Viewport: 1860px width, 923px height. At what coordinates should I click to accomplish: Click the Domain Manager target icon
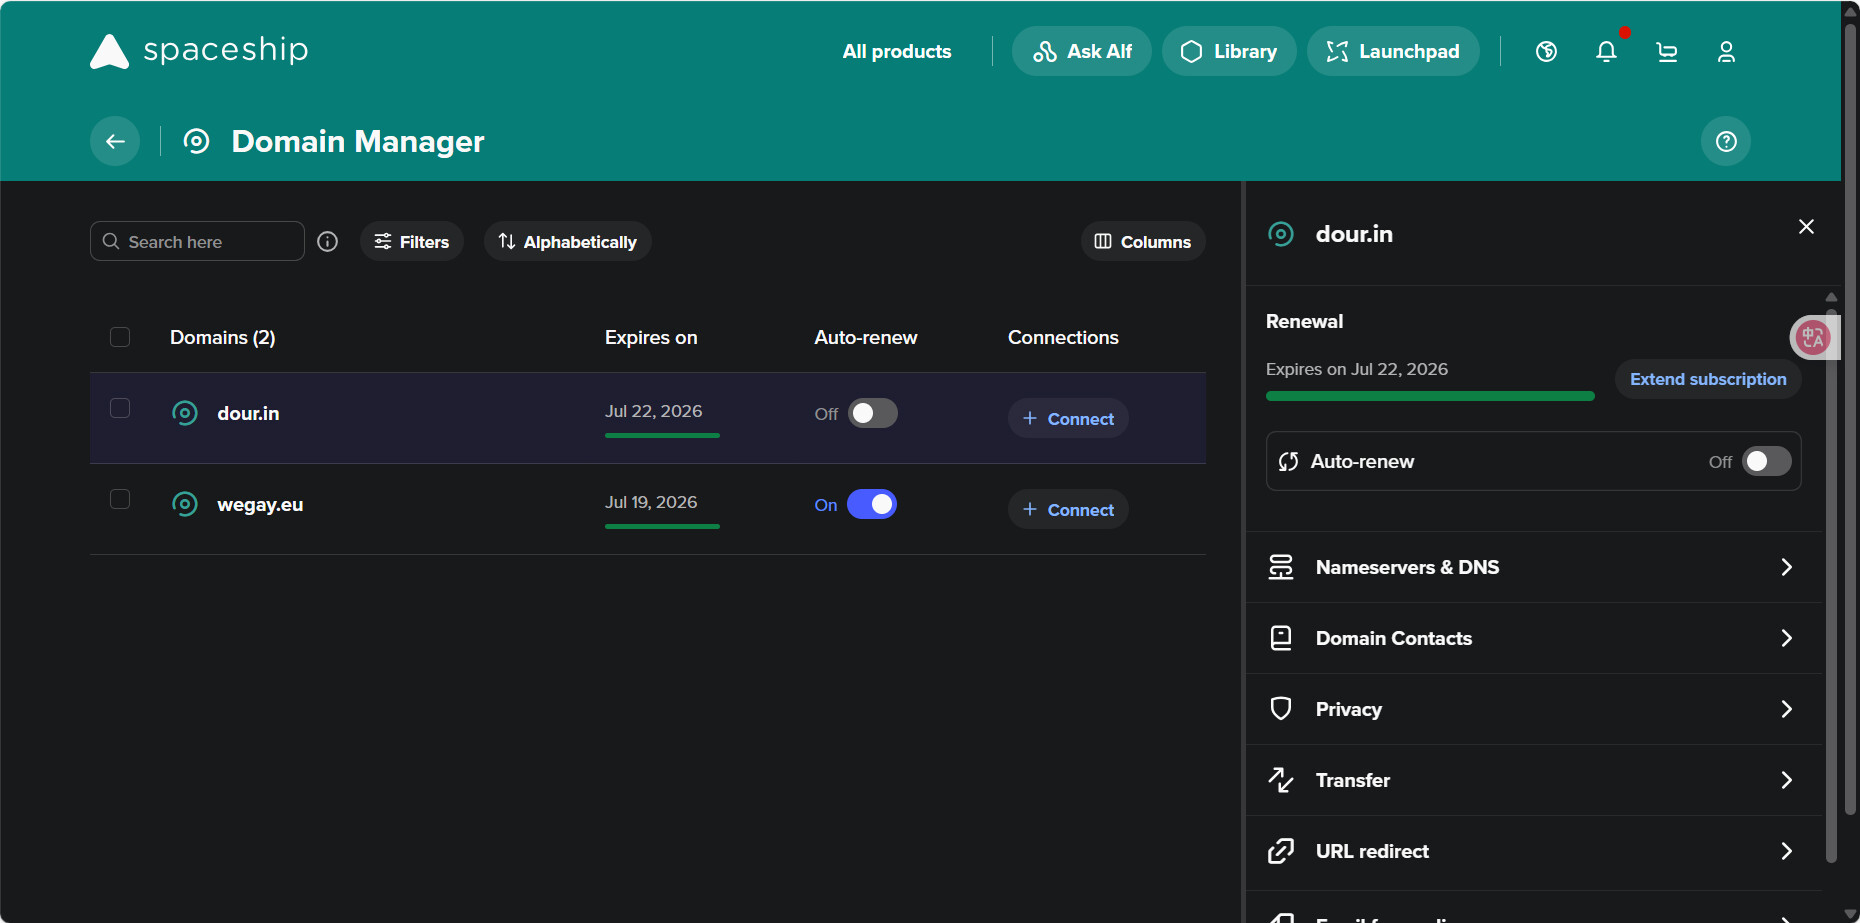[196, 141]
